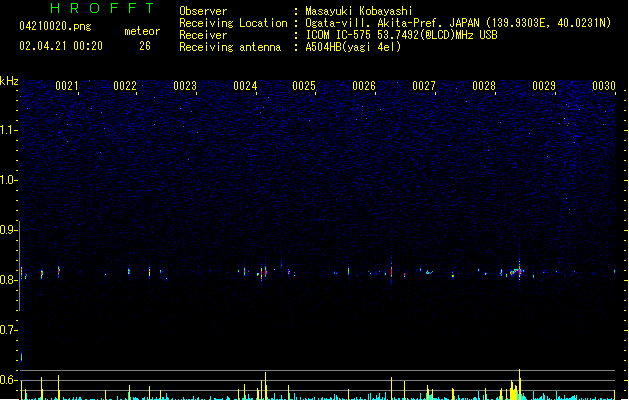Image resolution: width=629 pixels, height=400 pixels.
Task: Click the 0022 time marker
Action: (x=125, y=86)
